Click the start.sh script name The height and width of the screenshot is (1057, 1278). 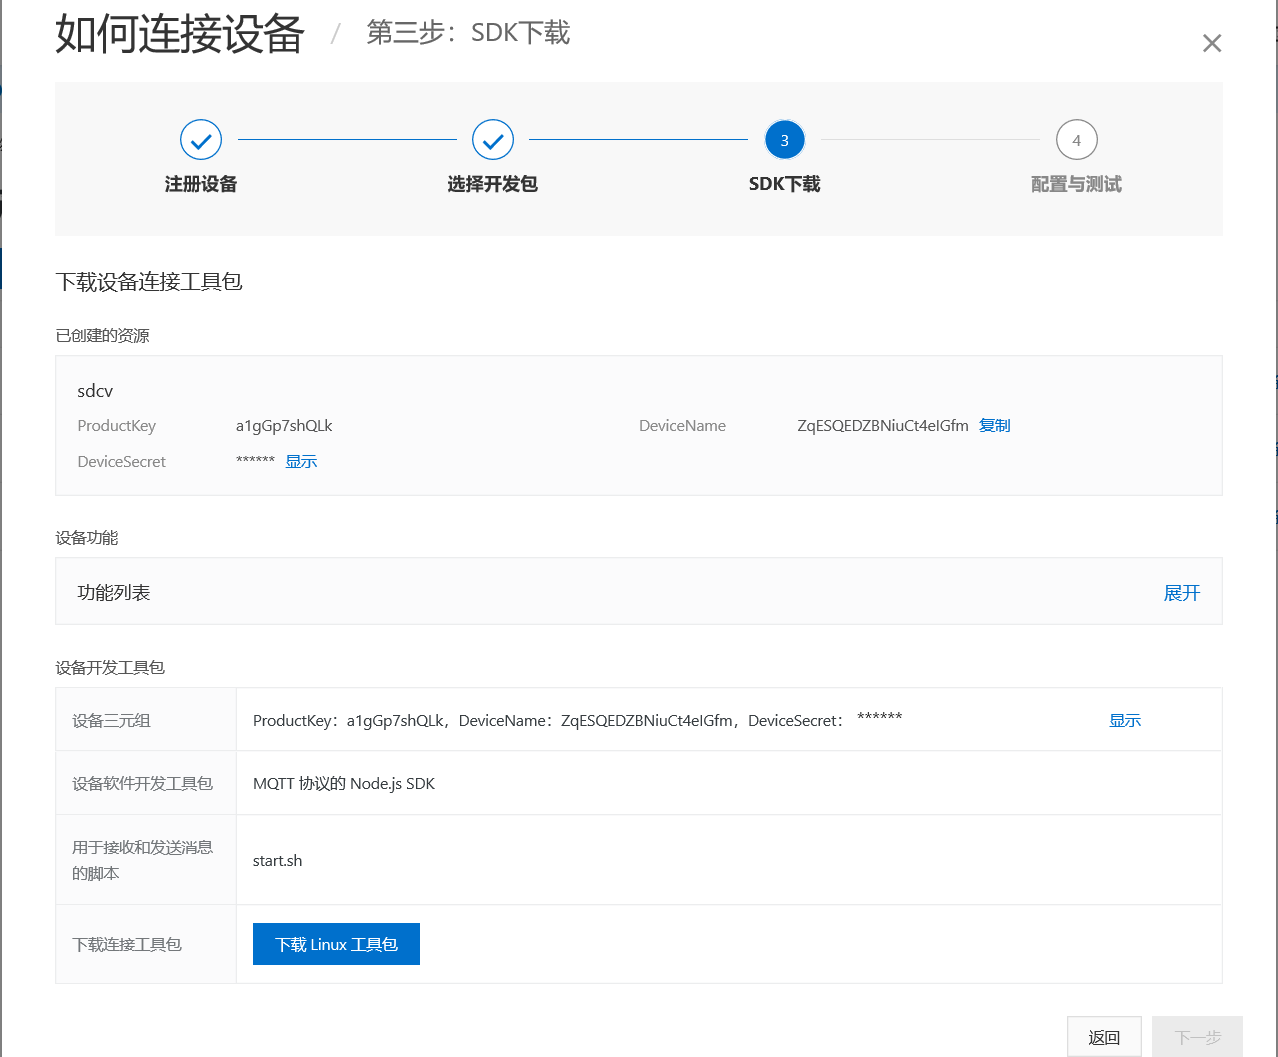[277, 860]
